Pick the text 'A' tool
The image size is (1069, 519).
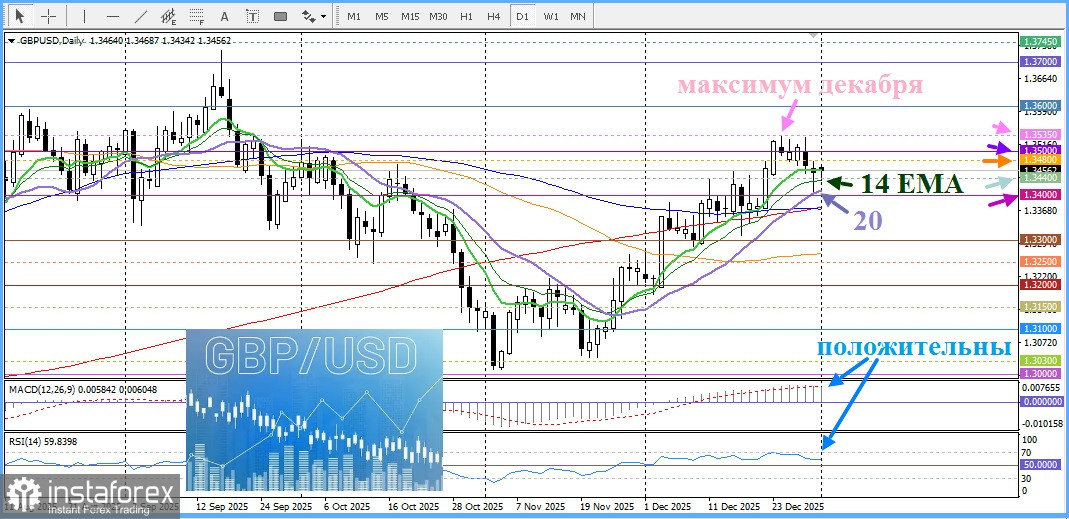225,16
